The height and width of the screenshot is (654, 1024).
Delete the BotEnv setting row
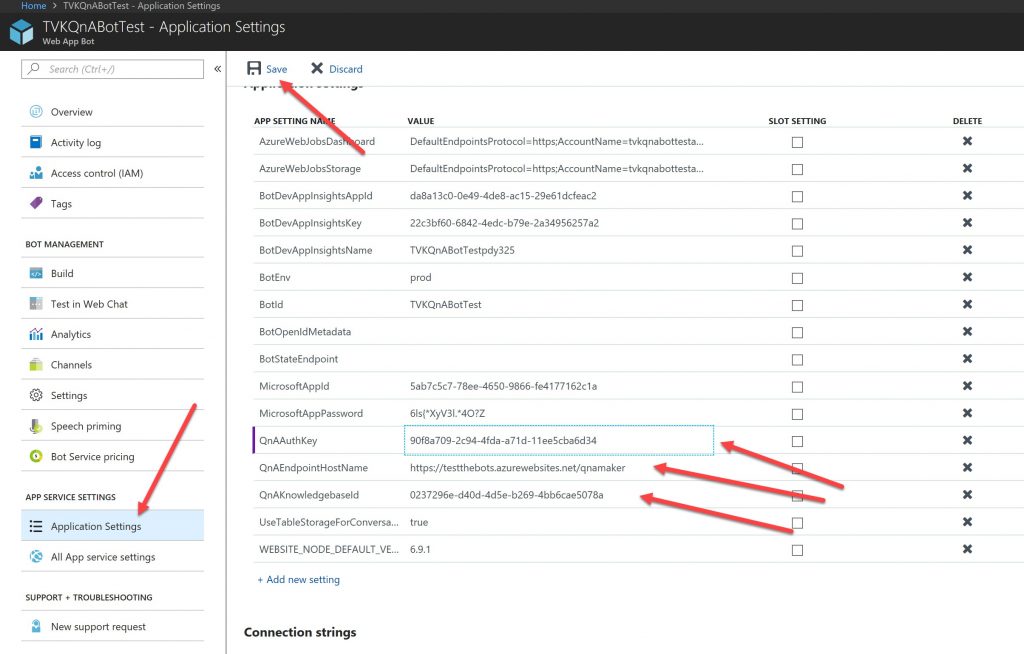coord(967,277)
